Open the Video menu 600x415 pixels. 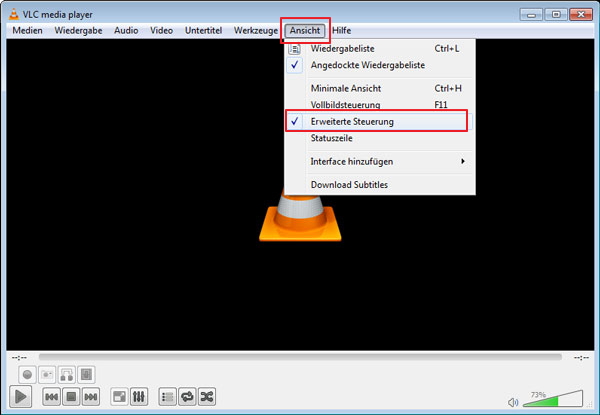tap(161, 31)
